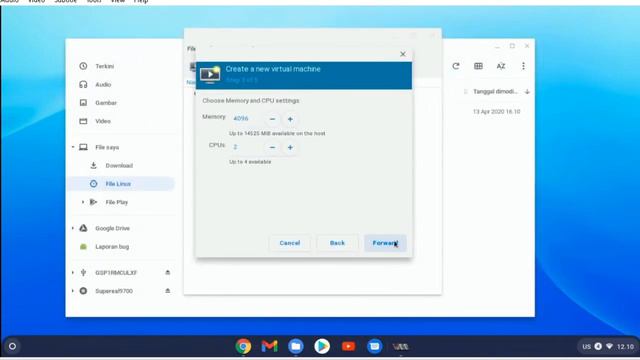Screen dimensions: 640x360
Task: Collapse the File saya tree node
Action: (x=73, y=147)
